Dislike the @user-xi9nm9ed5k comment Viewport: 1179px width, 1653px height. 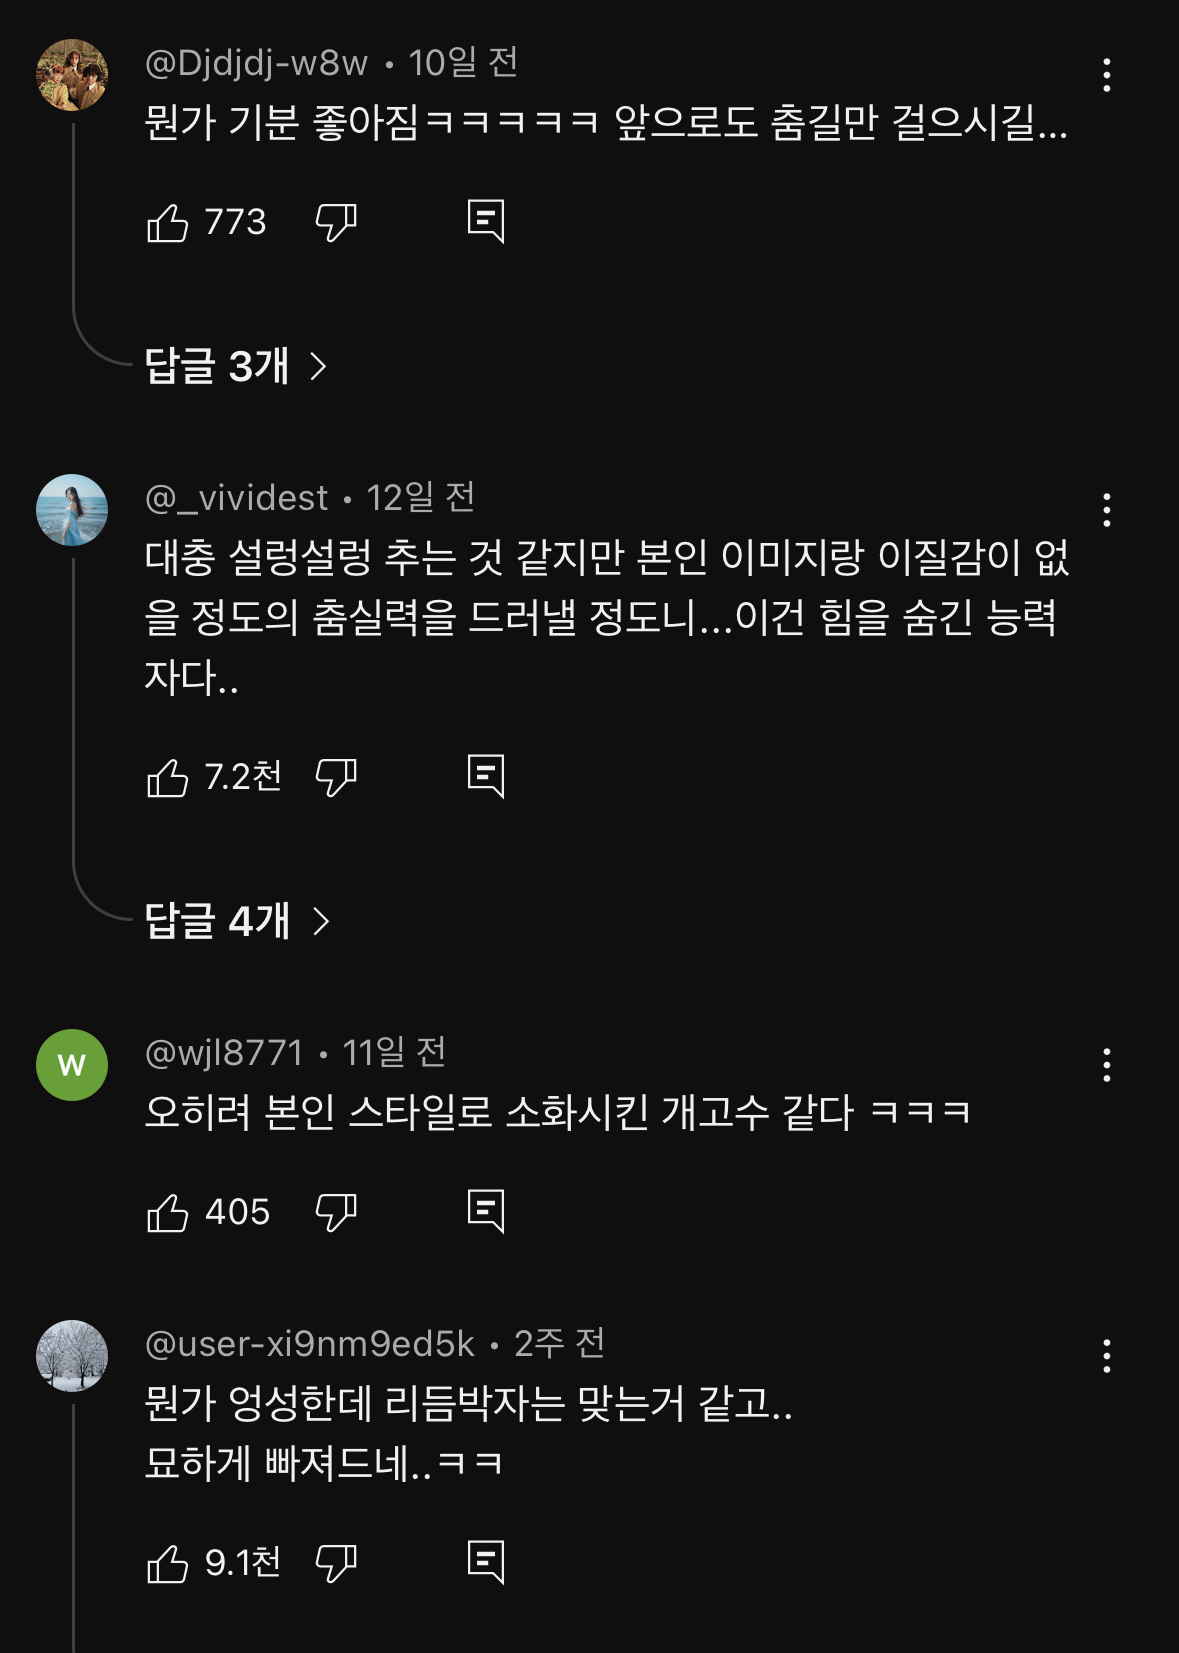tap(336, 1563)
